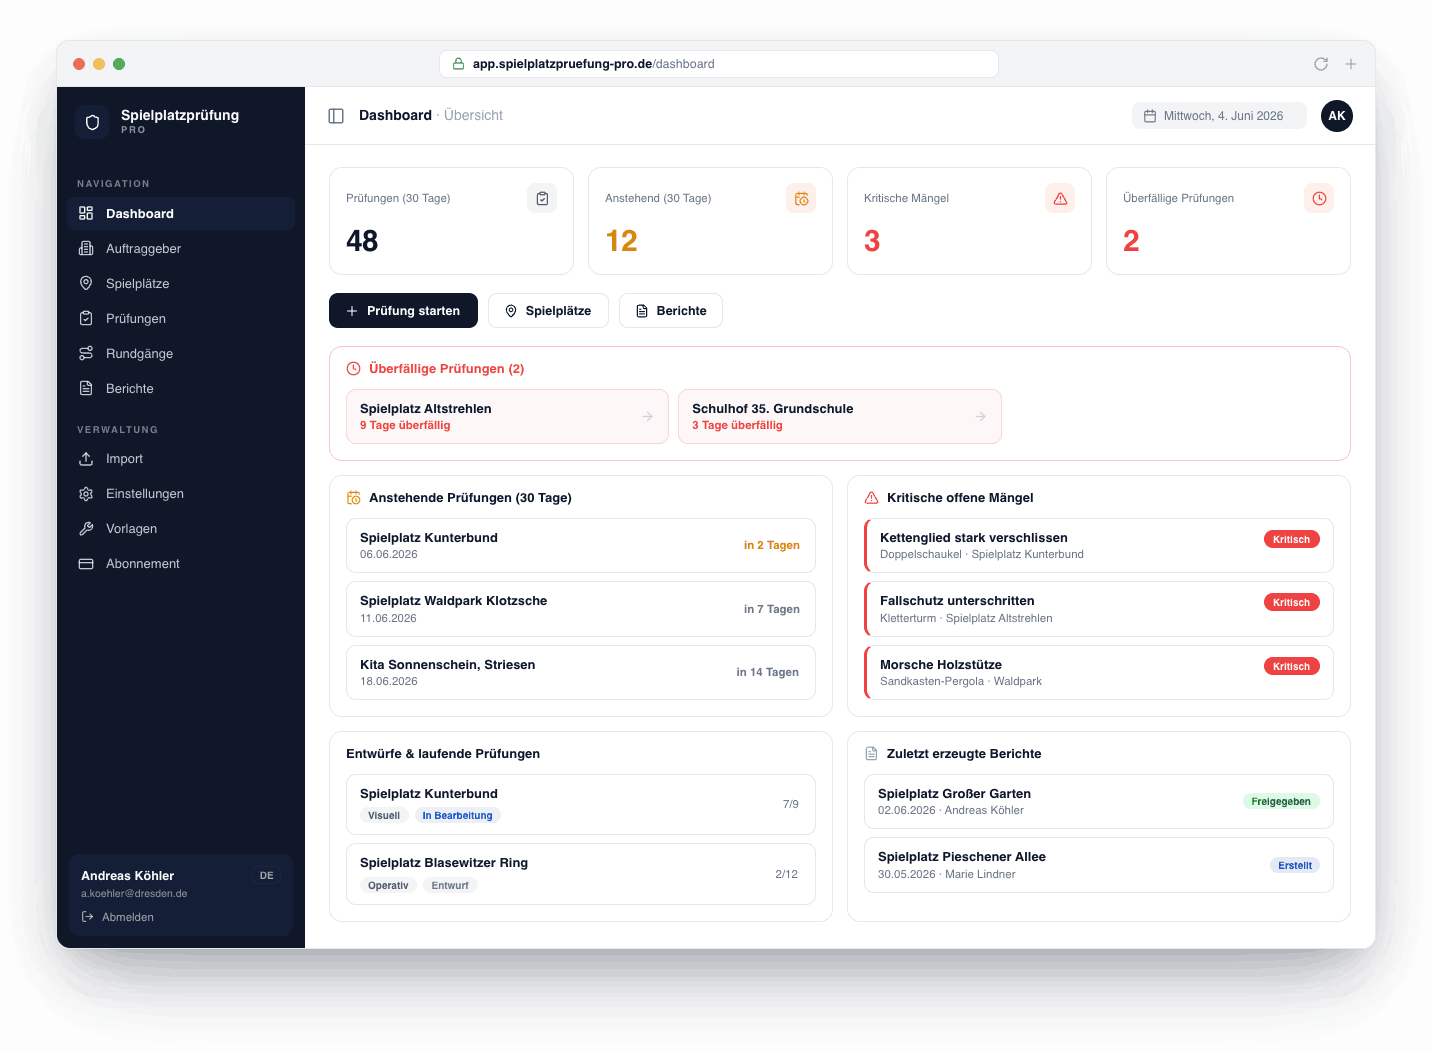The height and width of the screenshot is (1050, 1432).
Task: Open report Spielplatz Großer Garten
Action: pos(1099,802)
